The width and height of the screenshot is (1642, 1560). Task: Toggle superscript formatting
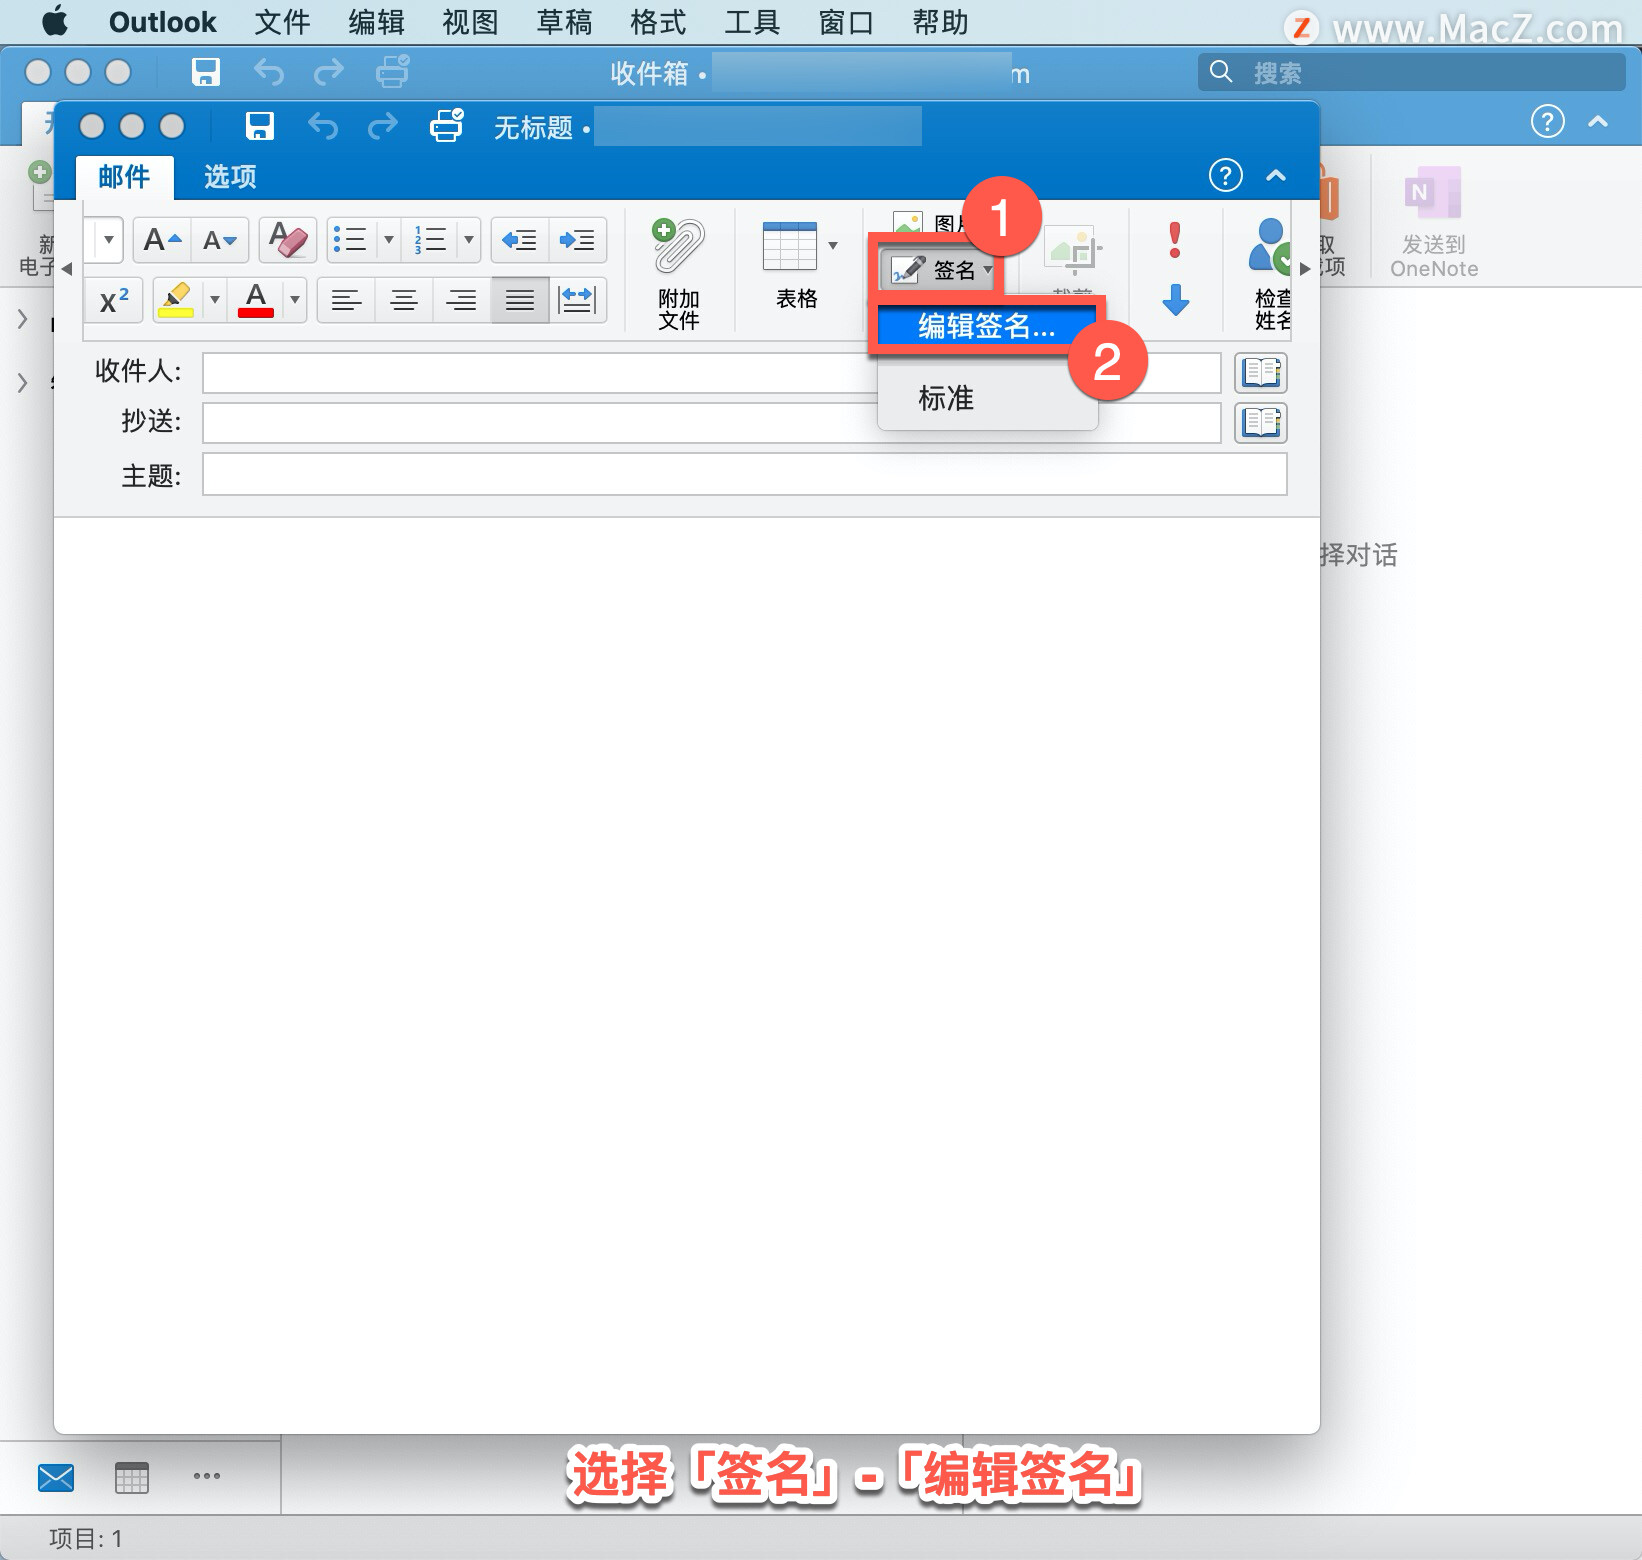click(x=114, y=300)
